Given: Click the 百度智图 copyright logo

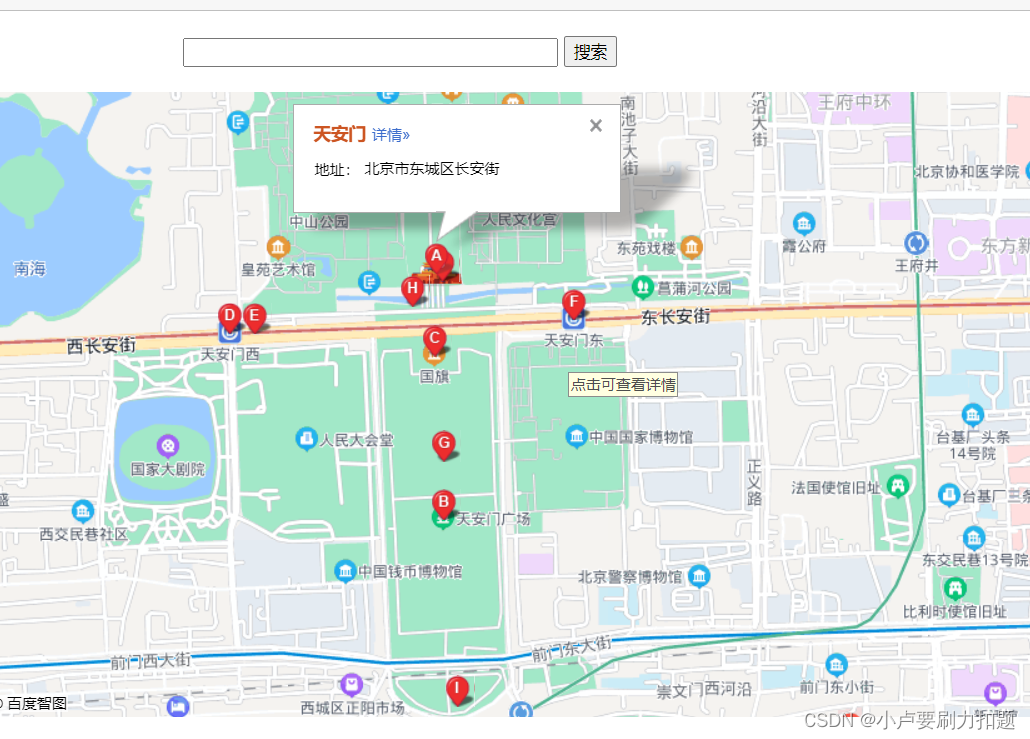Looking at the screenshot, I should point(34,703).
